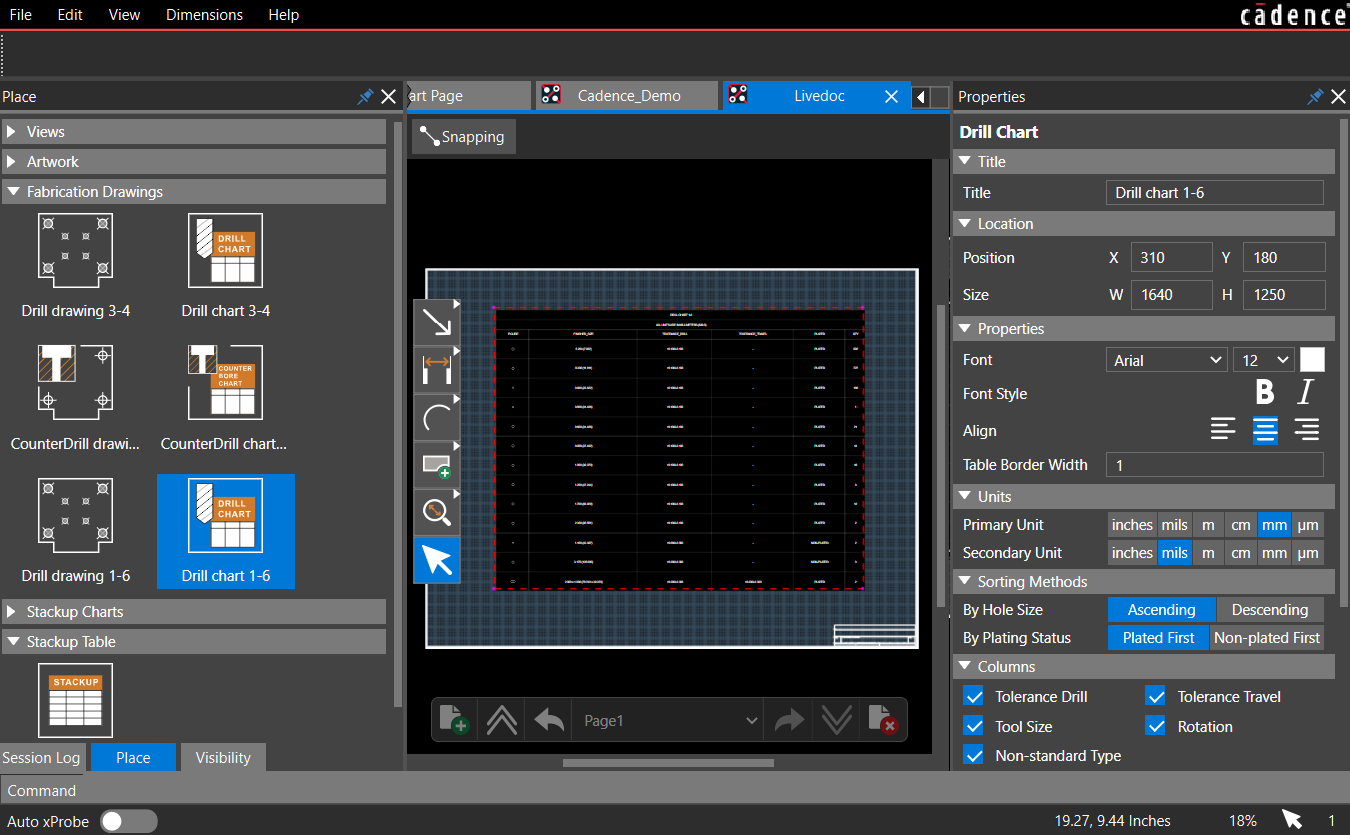
Task: Toggle Bold font style
Action: point(1265,392)
